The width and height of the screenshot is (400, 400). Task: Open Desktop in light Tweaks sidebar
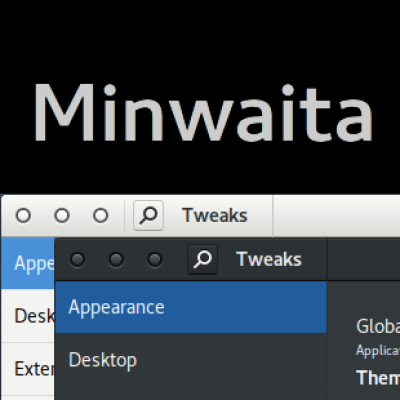[x=28, y=316]
